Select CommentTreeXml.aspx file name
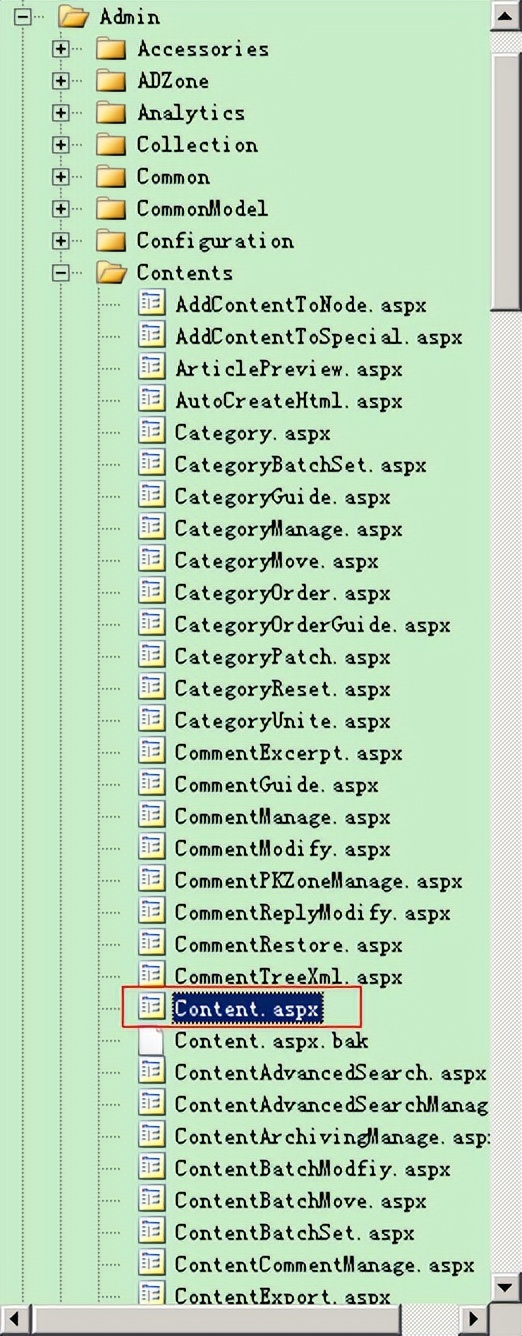 [x=288, y=978]
